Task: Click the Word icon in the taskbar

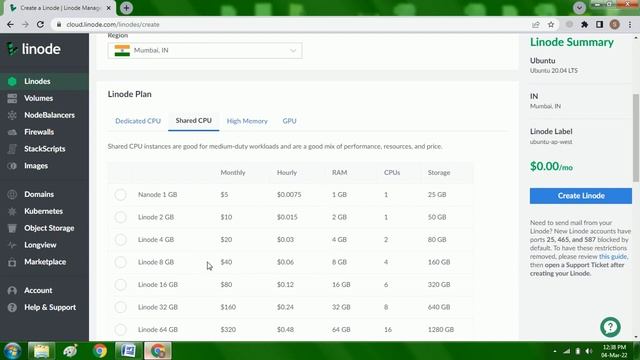Action: (128, 351)
